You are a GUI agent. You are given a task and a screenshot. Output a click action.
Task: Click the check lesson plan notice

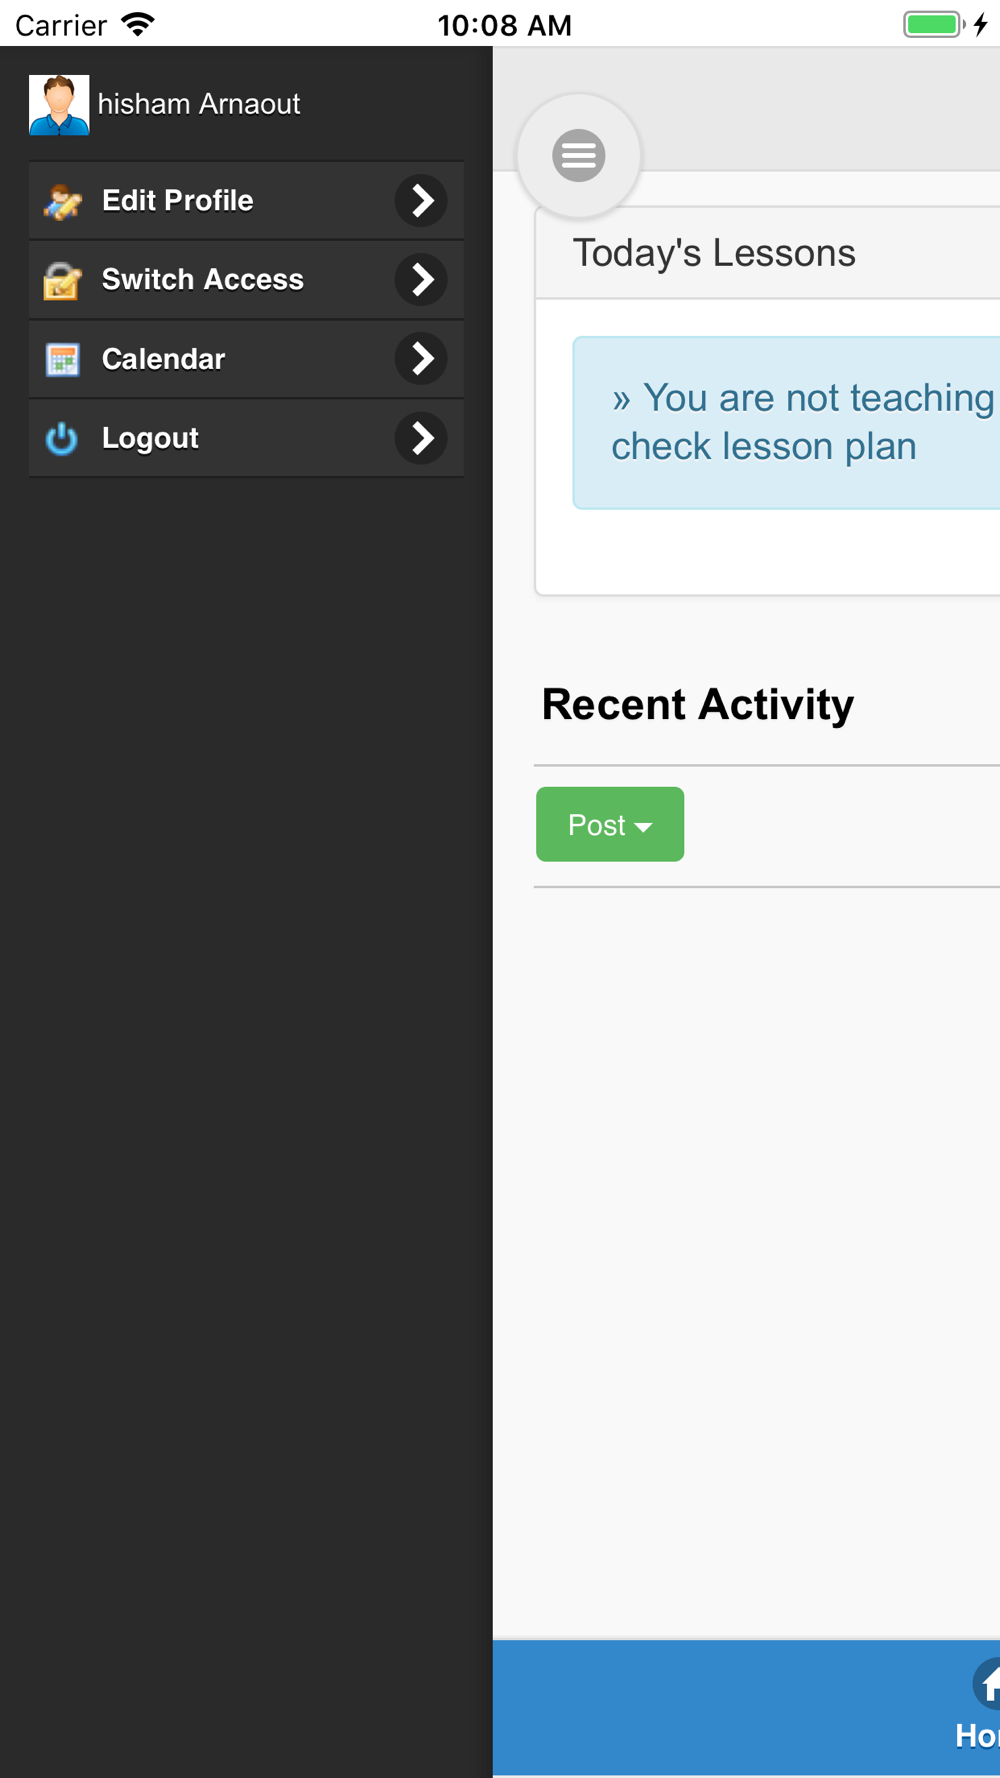(786, 423)
